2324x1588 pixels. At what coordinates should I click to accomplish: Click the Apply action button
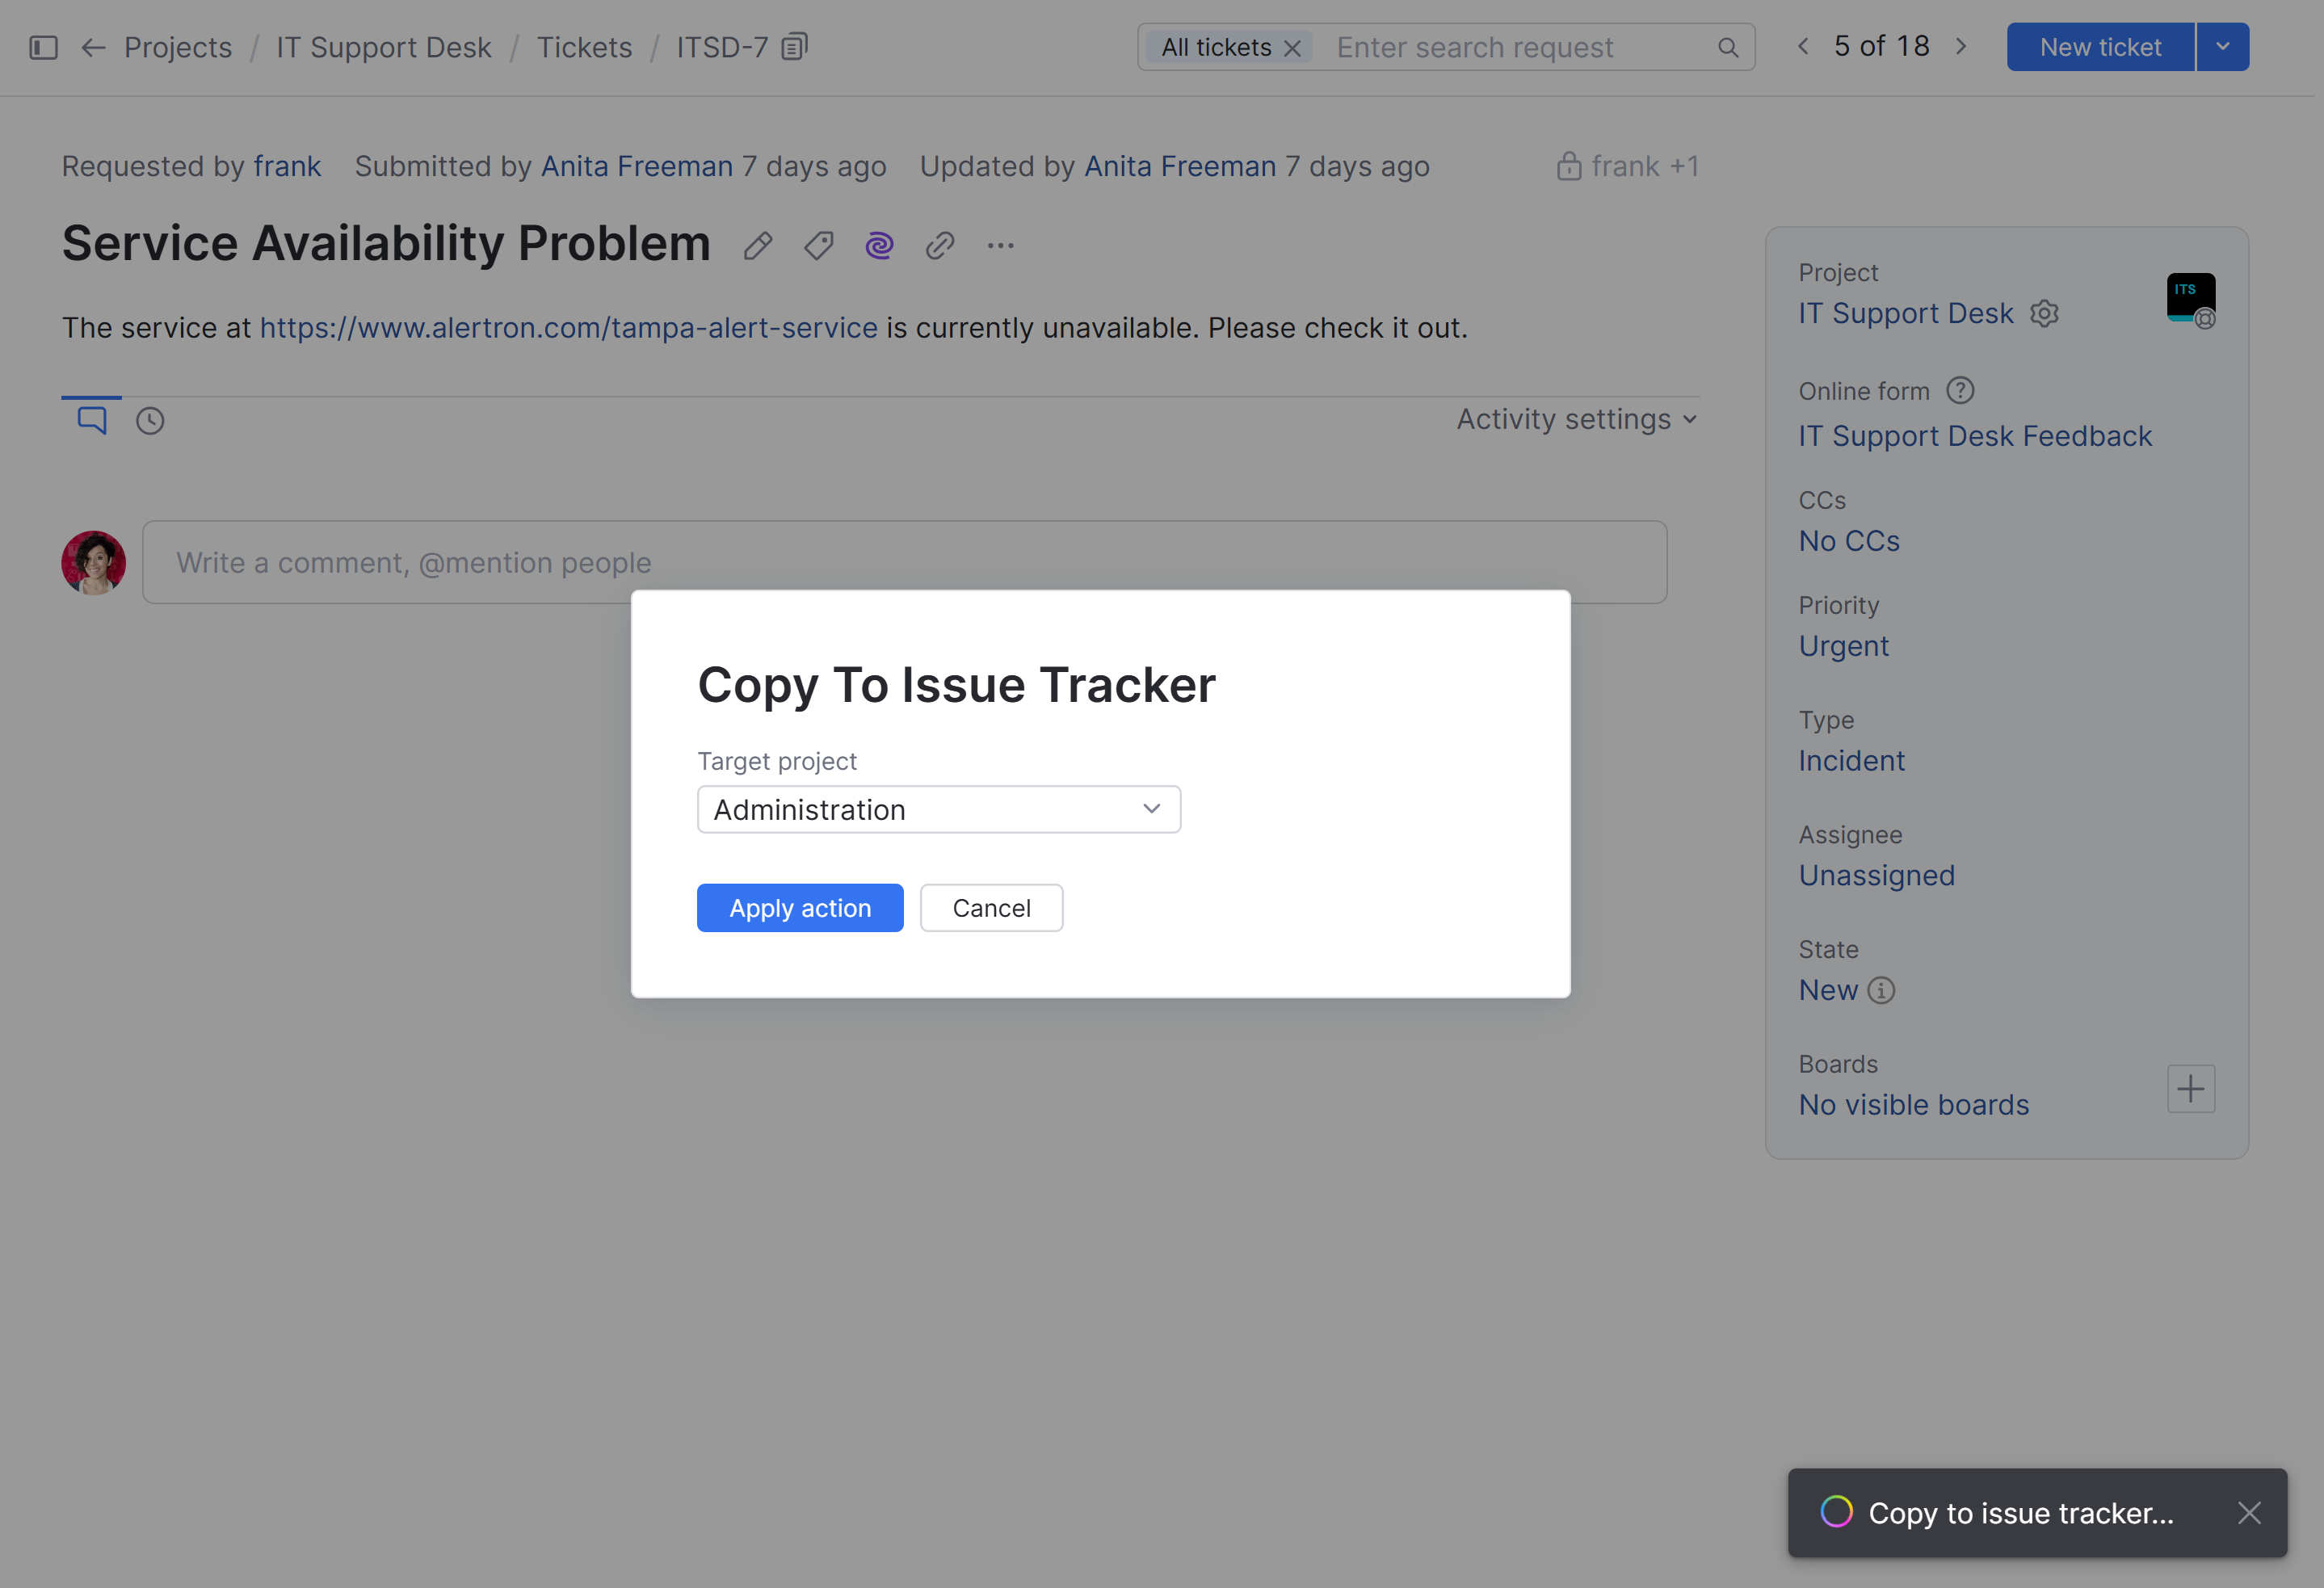click(799, 907)
